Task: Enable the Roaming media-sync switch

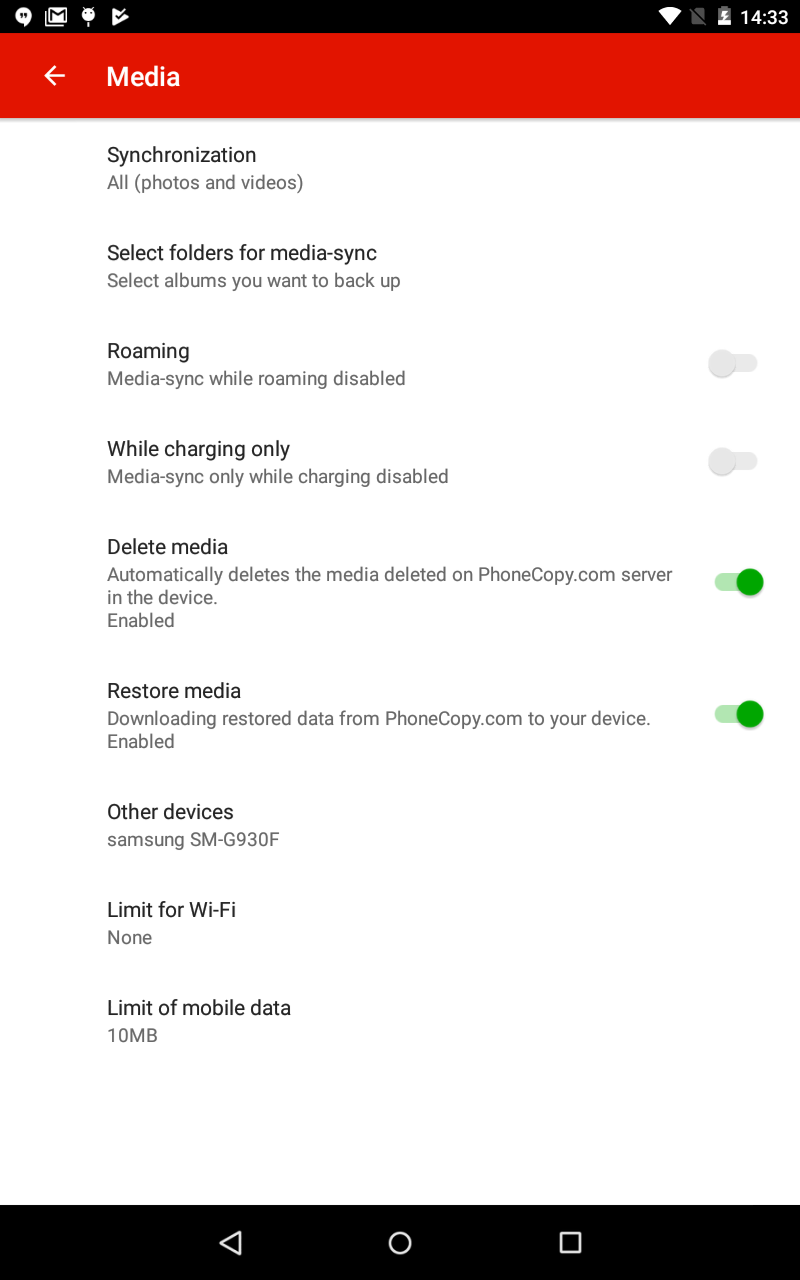Action: click(733, 364)
